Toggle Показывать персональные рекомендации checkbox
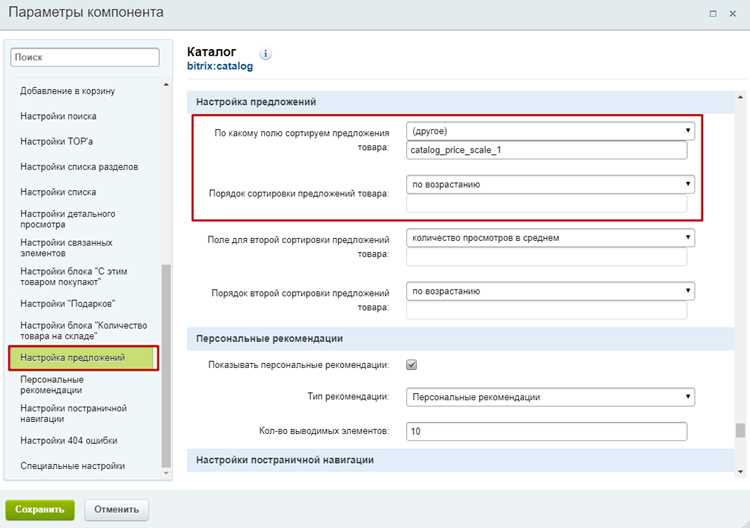The height and width of the screenshot is (528, 750). click(x=411, y=365)
